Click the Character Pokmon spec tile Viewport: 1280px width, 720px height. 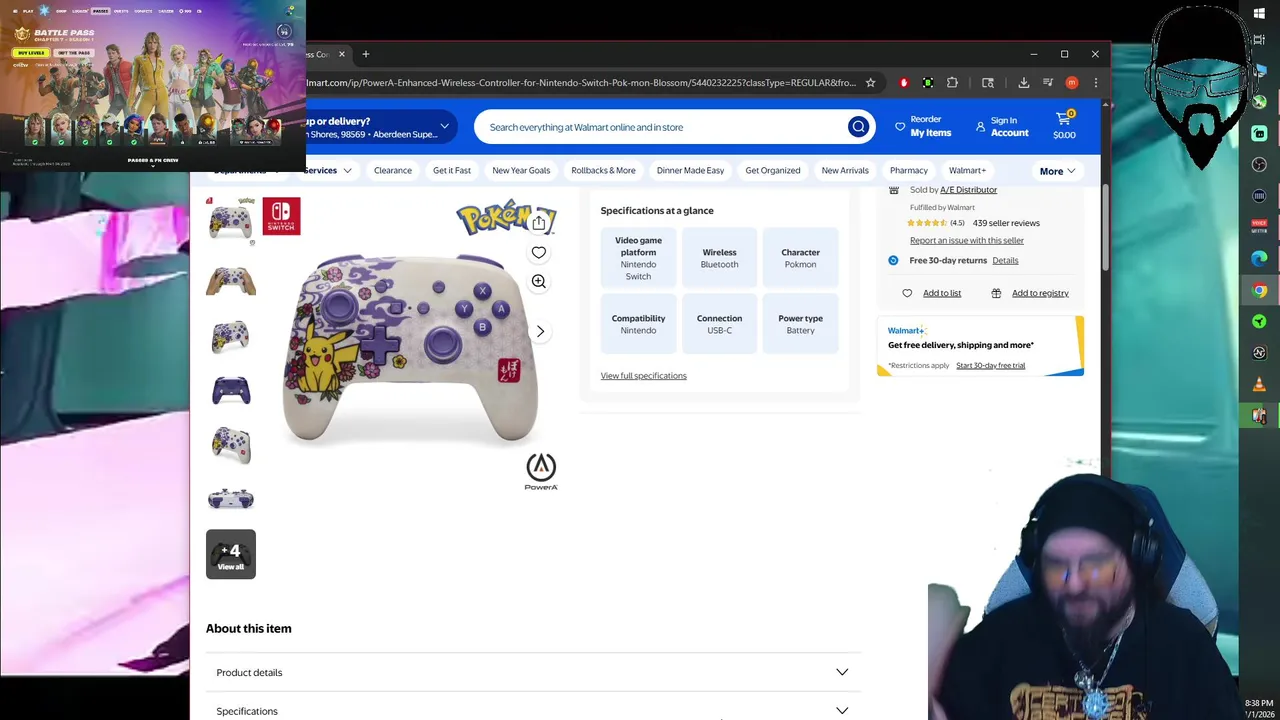coord(800,258)
